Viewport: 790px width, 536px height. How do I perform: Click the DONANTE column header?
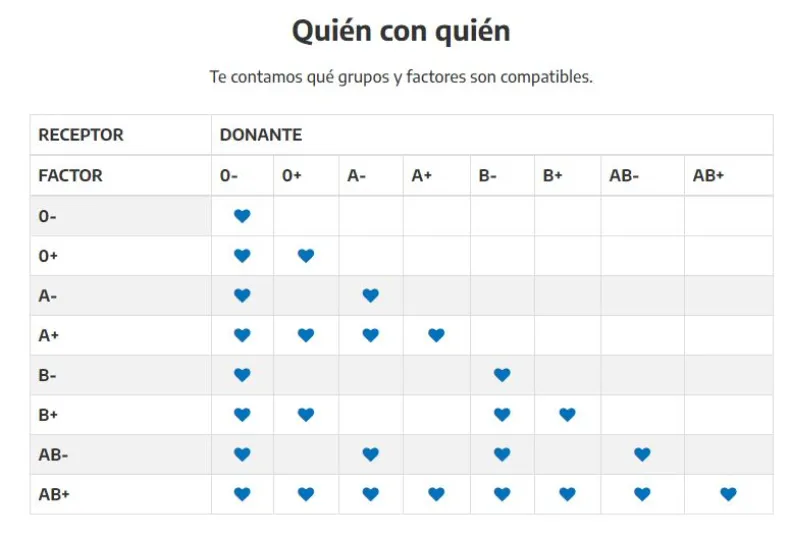pos(261,135)
